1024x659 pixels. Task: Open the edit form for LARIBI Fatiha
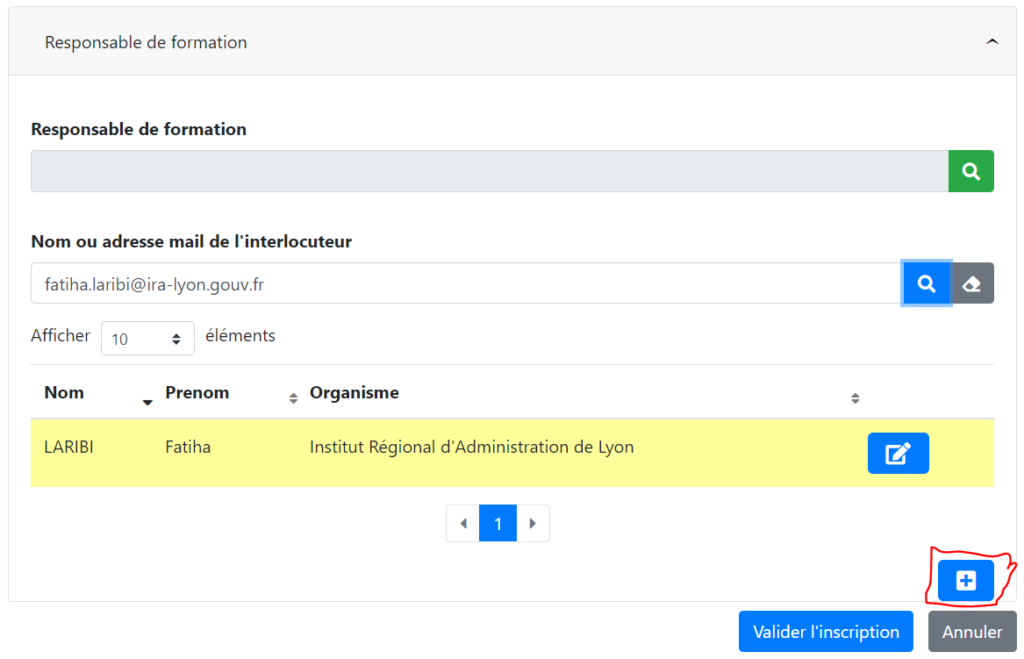pyautogui.click(x=897, y=453)
